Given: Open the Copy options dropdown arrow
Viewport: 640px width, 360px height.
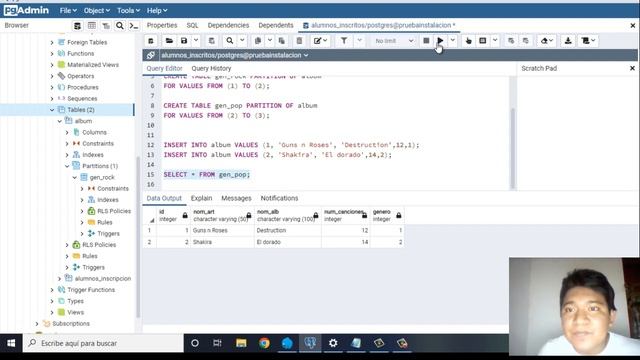Looking at the screenshot, I should click(270, 40).
